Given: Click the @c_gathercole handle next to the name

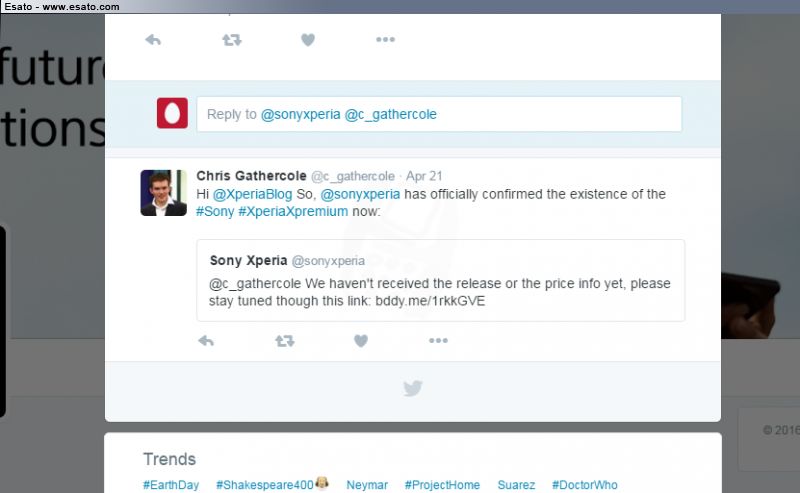Looking at the screenshot, I should coord(353,177).
